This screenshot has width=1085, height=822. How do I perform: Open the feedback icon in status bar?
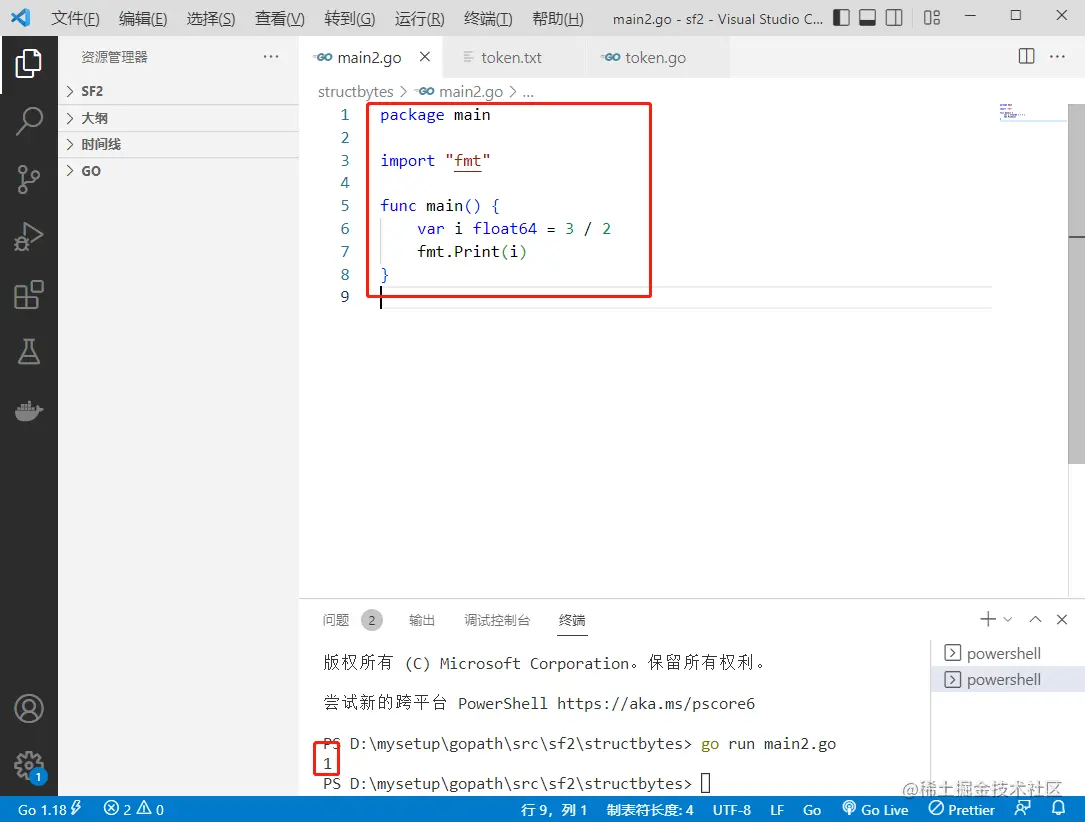(x=1022, y=808)
